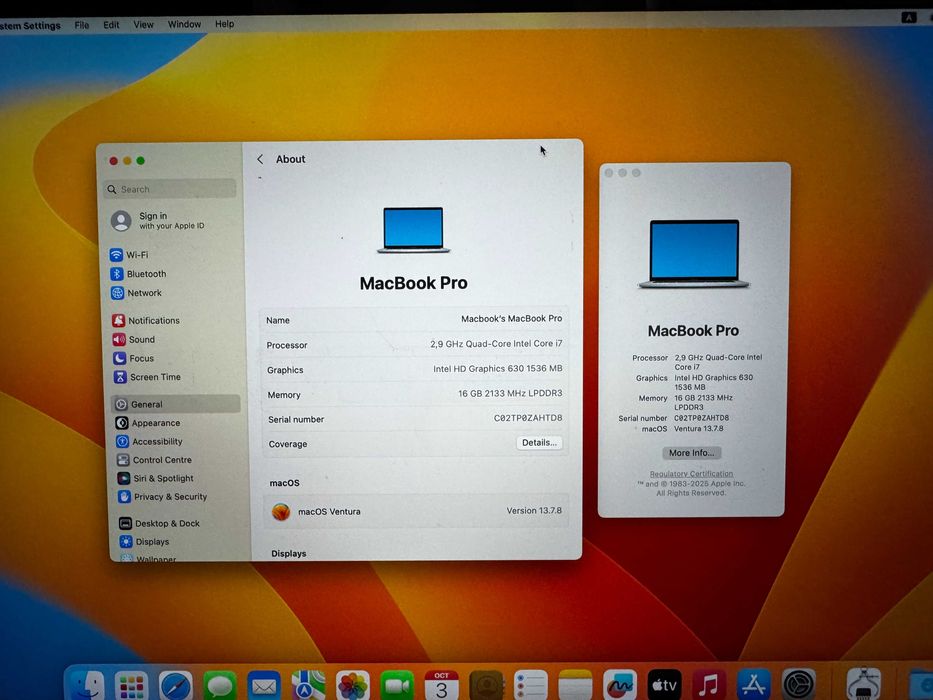The width and height of the screenshot is (933, 700).
Task: Open the View menu
Action: click(x=143, y=24)
